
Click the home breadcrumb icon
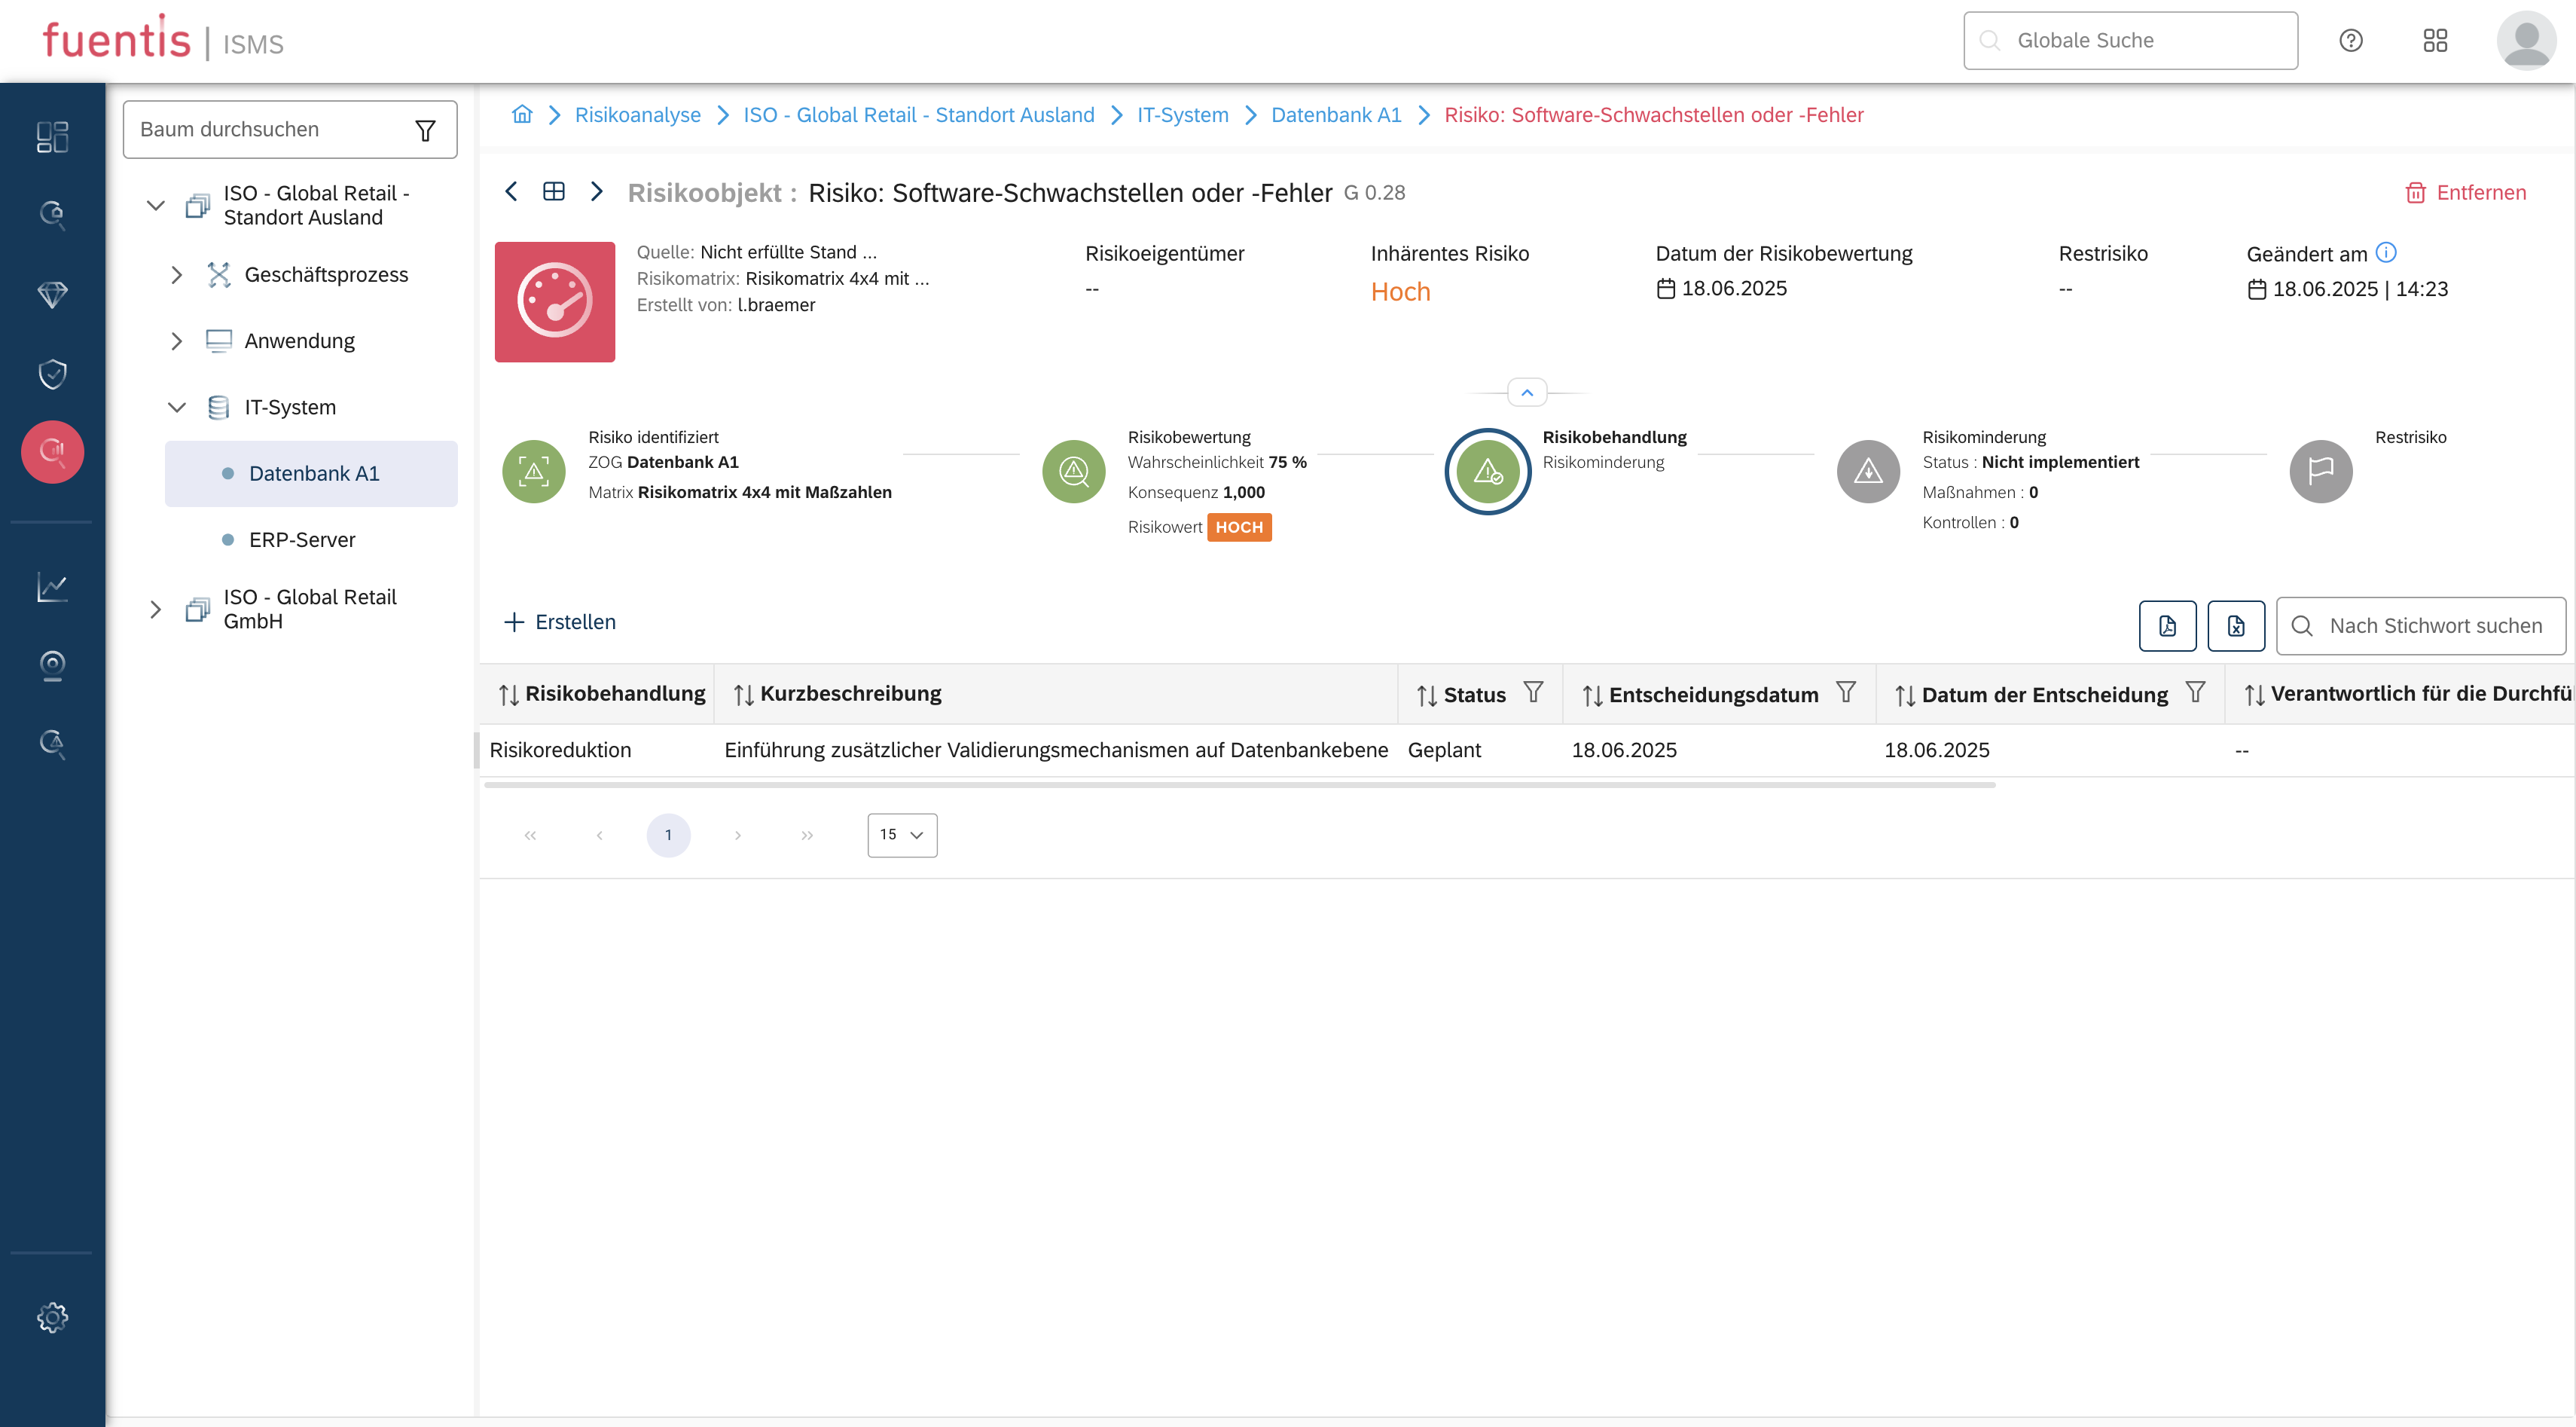point(522,115)
